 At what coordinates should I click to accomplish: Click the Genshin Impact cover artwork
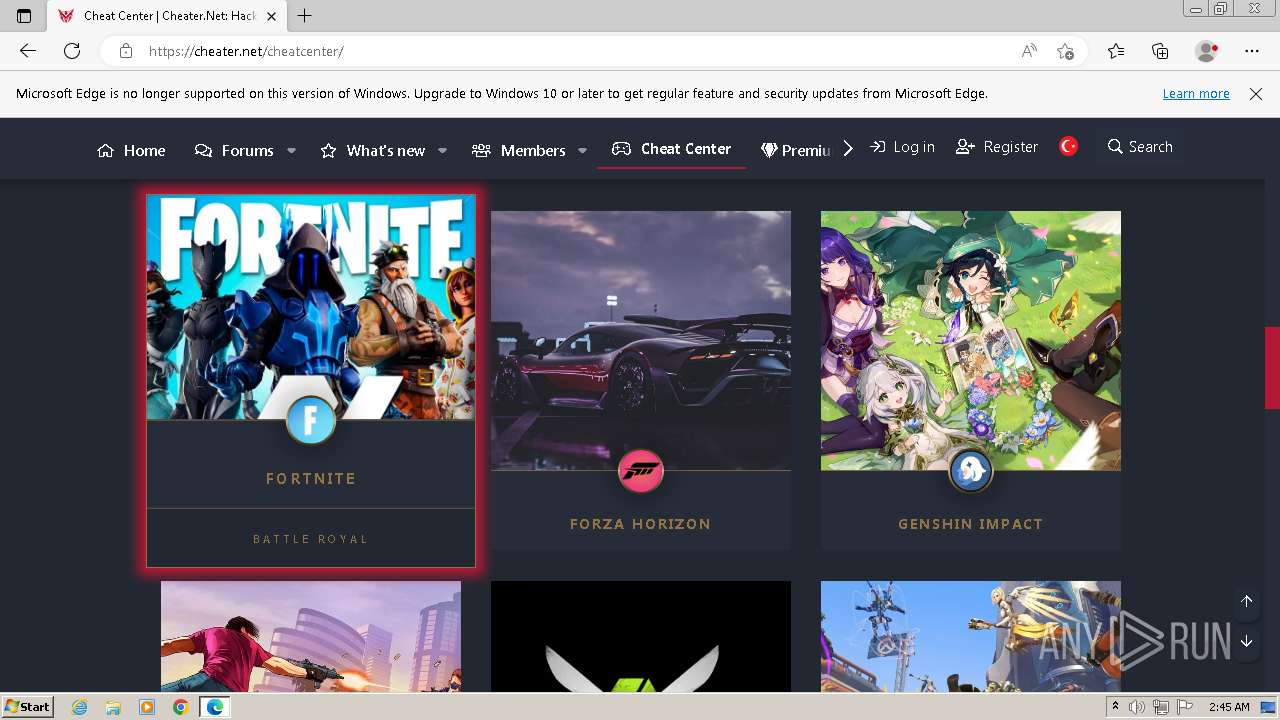971,340
